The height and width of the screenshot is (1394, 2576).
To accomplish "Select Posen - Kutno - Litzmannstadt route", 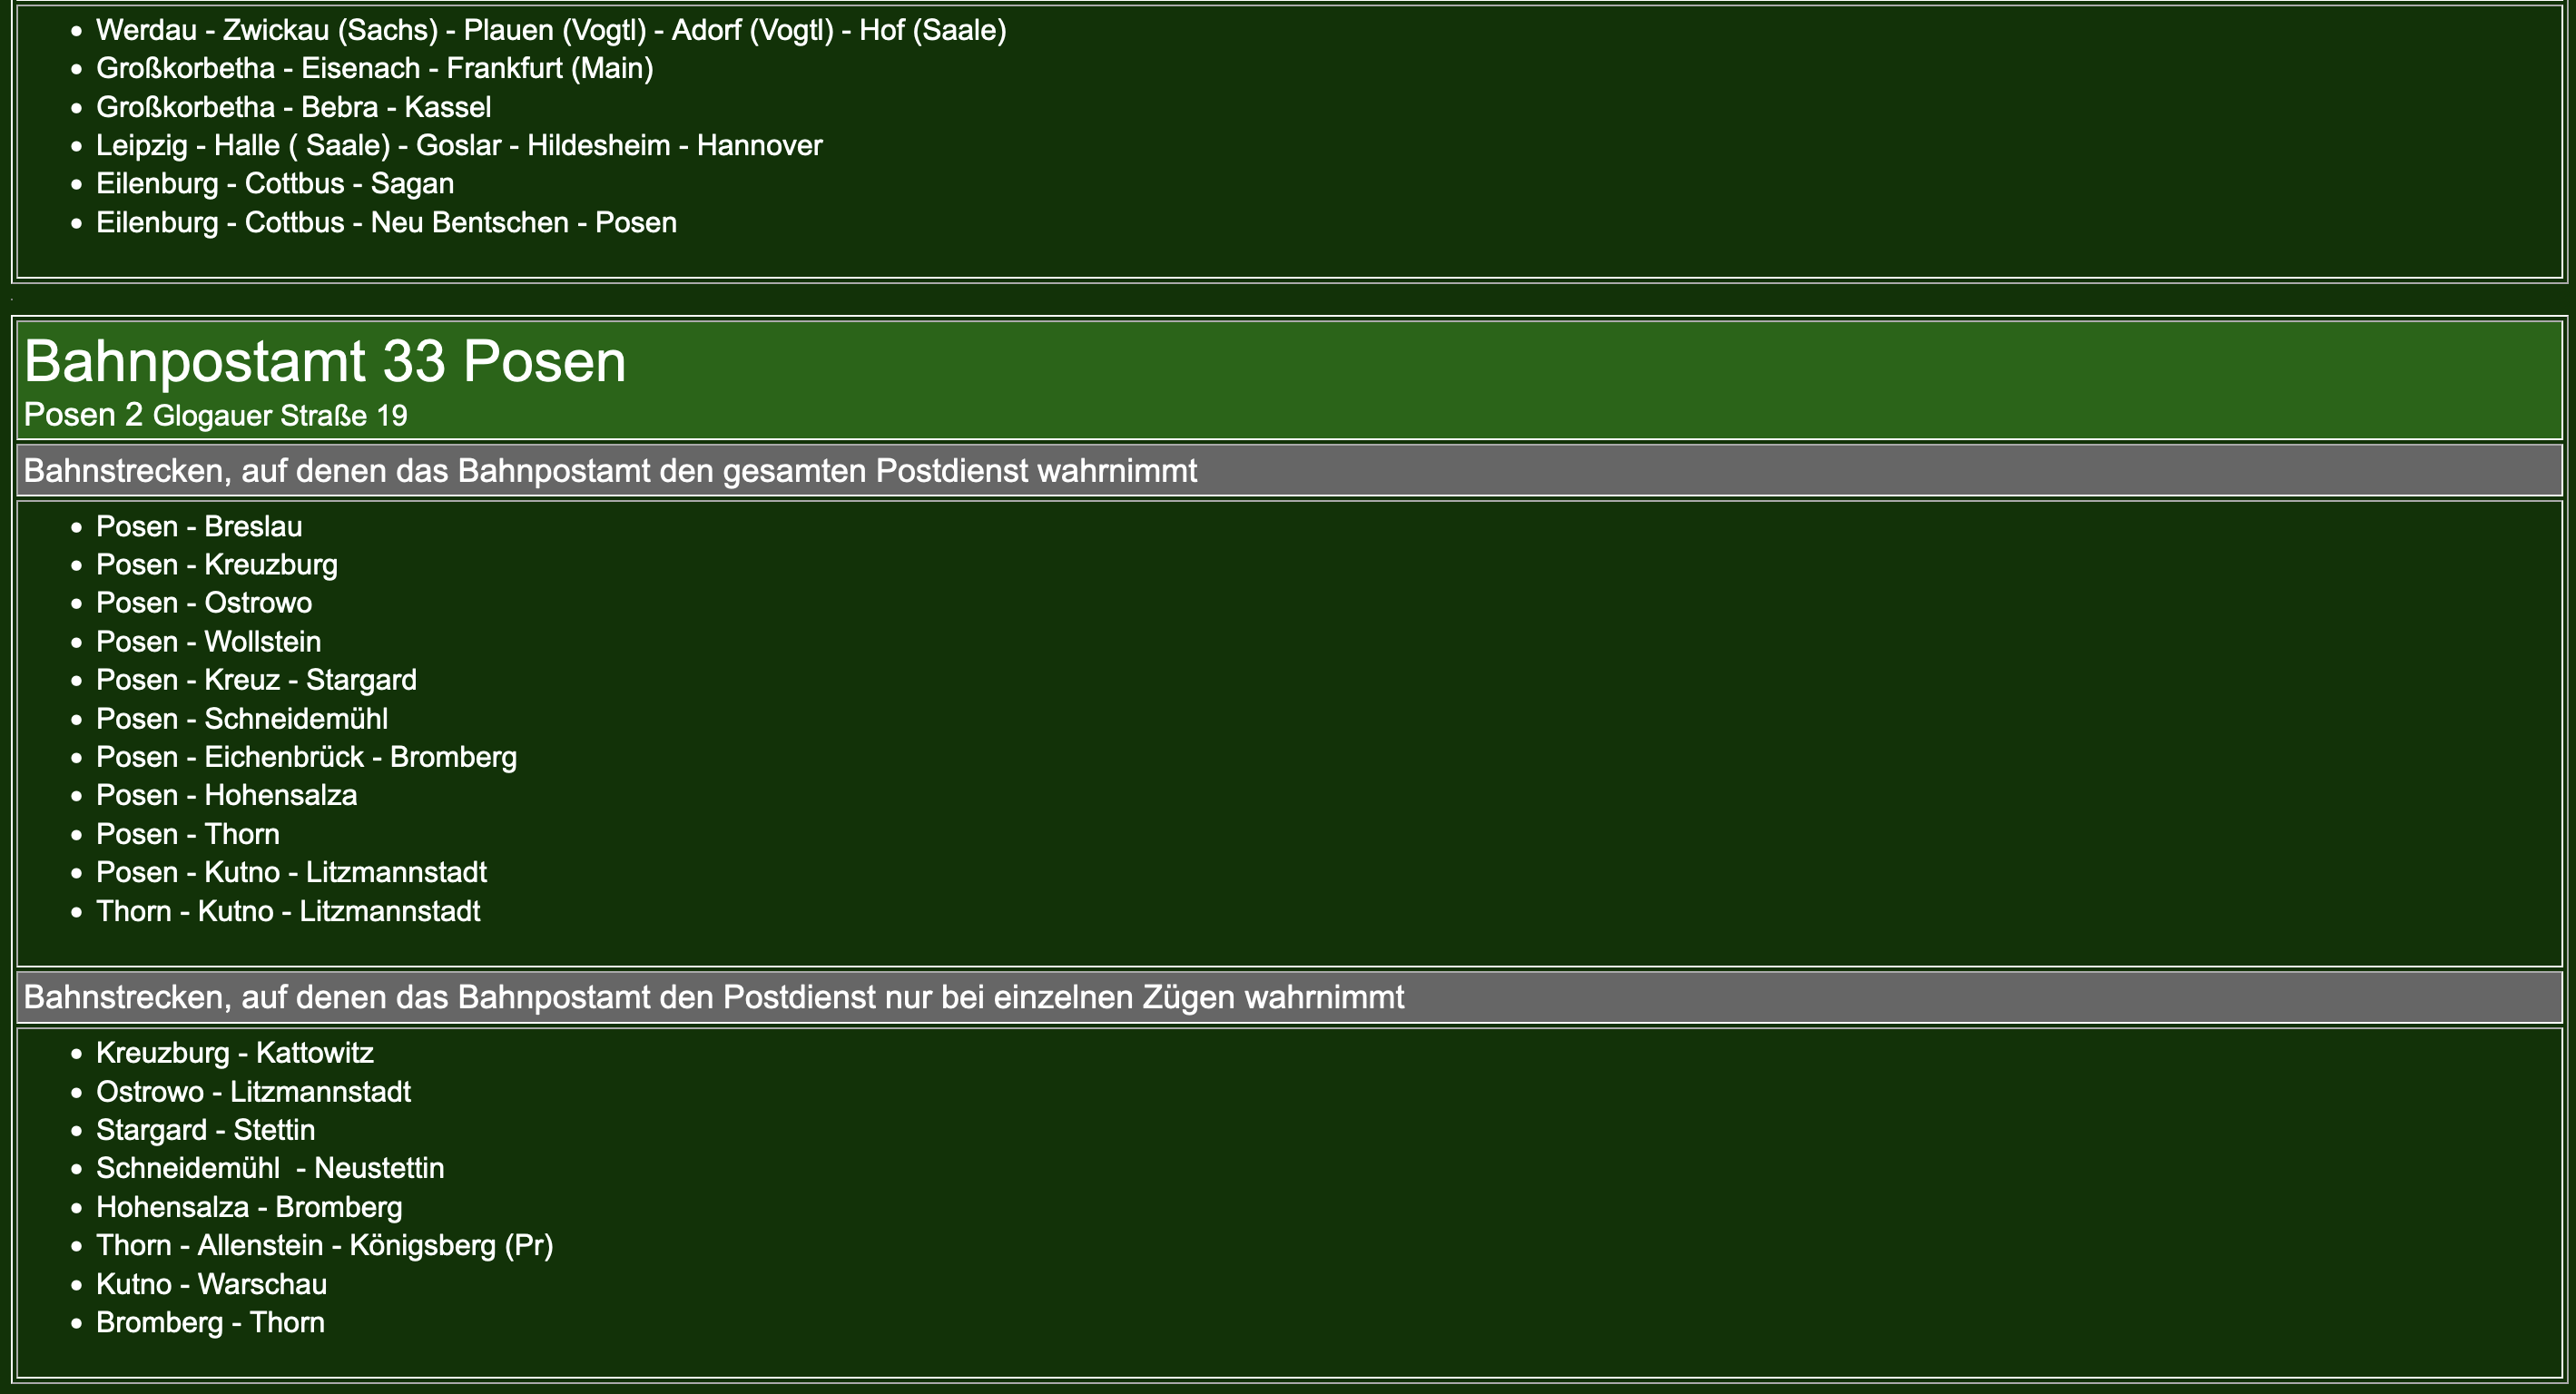I will [x=291, y=872].
